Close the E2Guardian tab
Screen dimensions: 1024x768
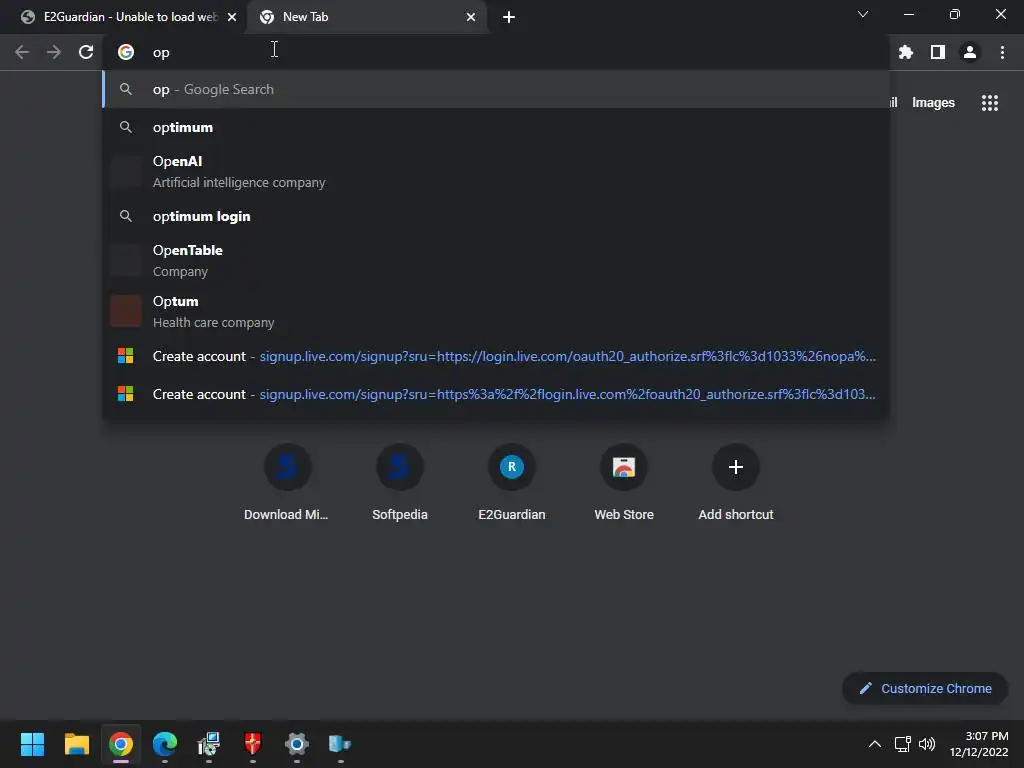click(232, 17)
